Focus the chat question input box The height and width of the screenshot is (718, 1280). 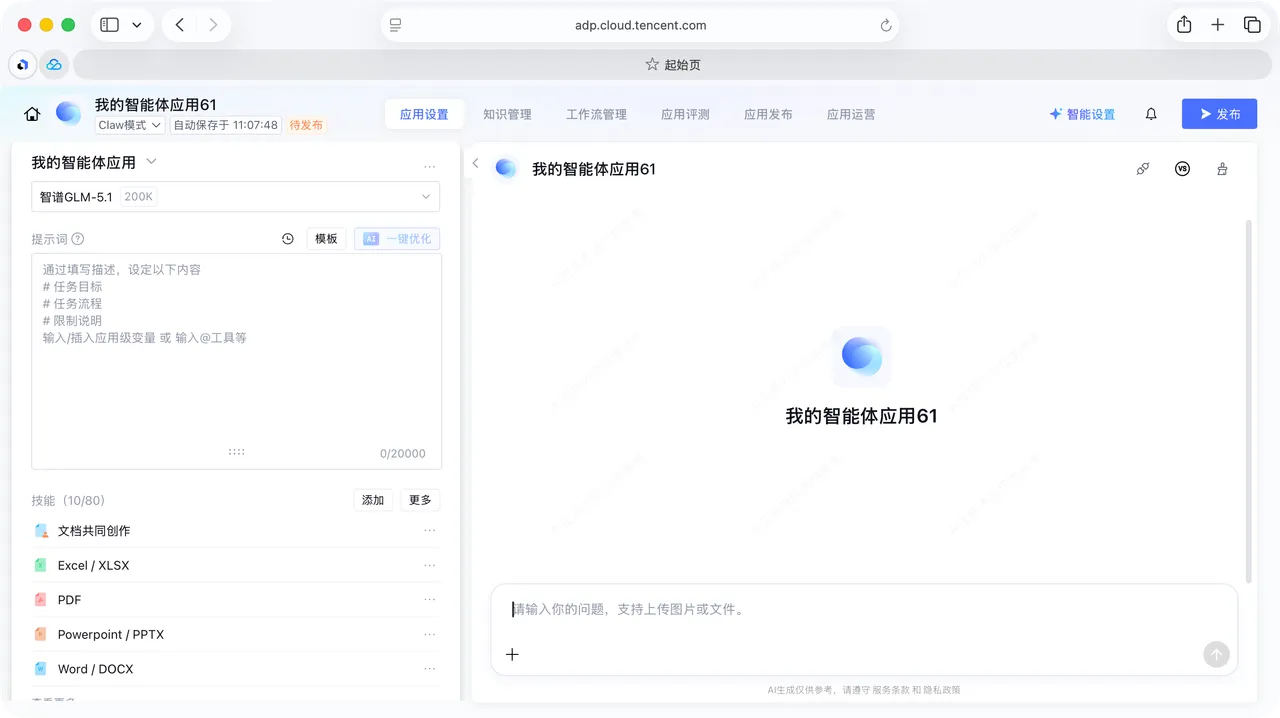pos(863,609)
